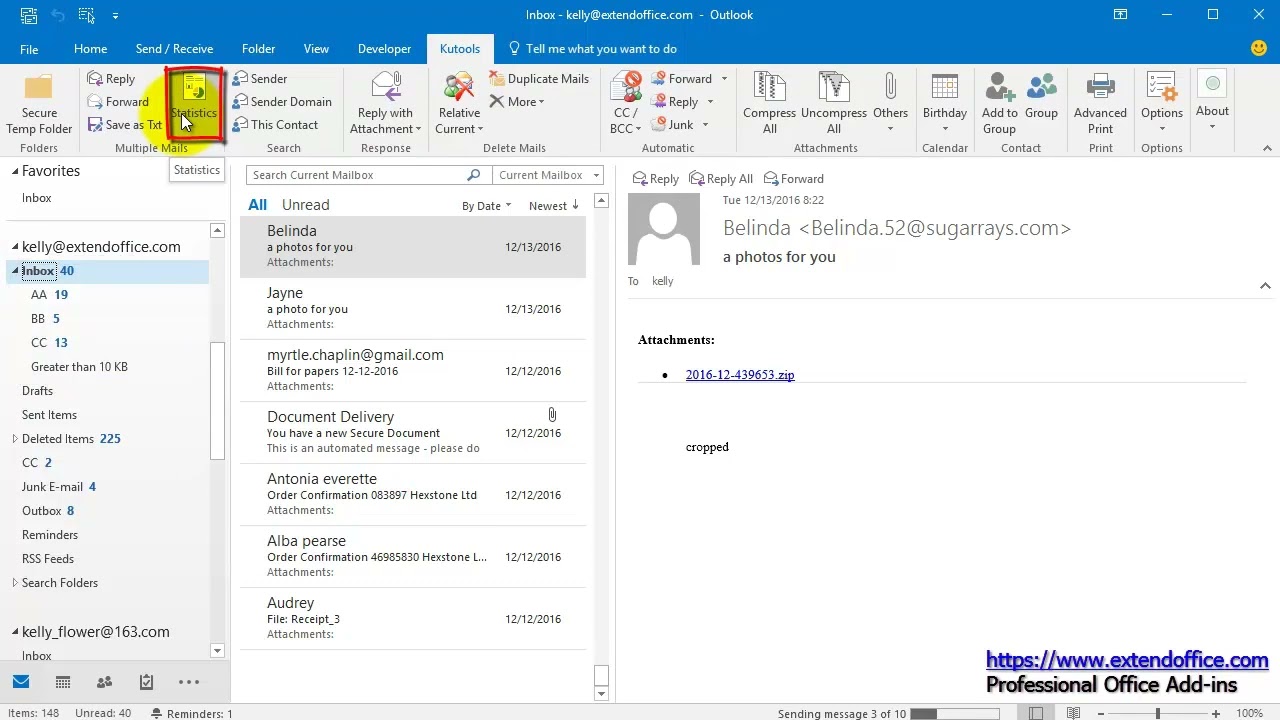Search by Sender Domain
This screenshot has width=1280, height=720.
pos(282,102)
